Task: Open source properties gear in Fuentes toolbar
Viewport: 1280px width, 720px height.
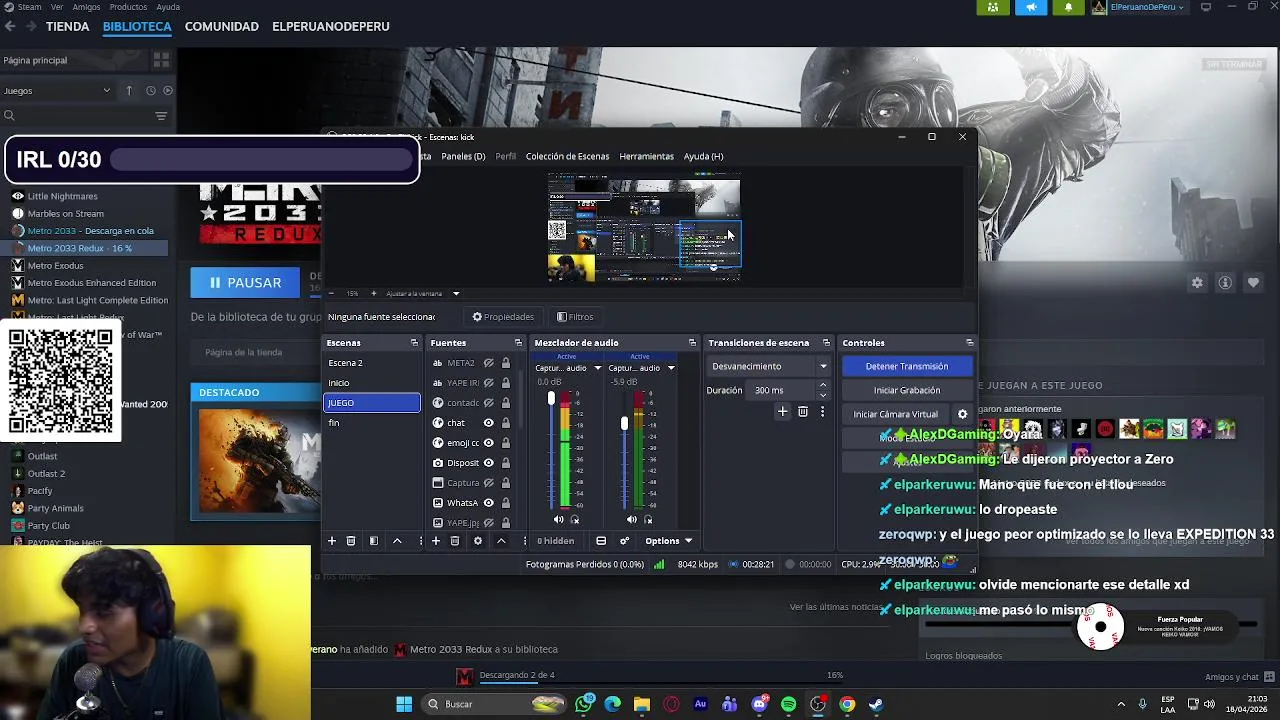Action: (478, 541)
